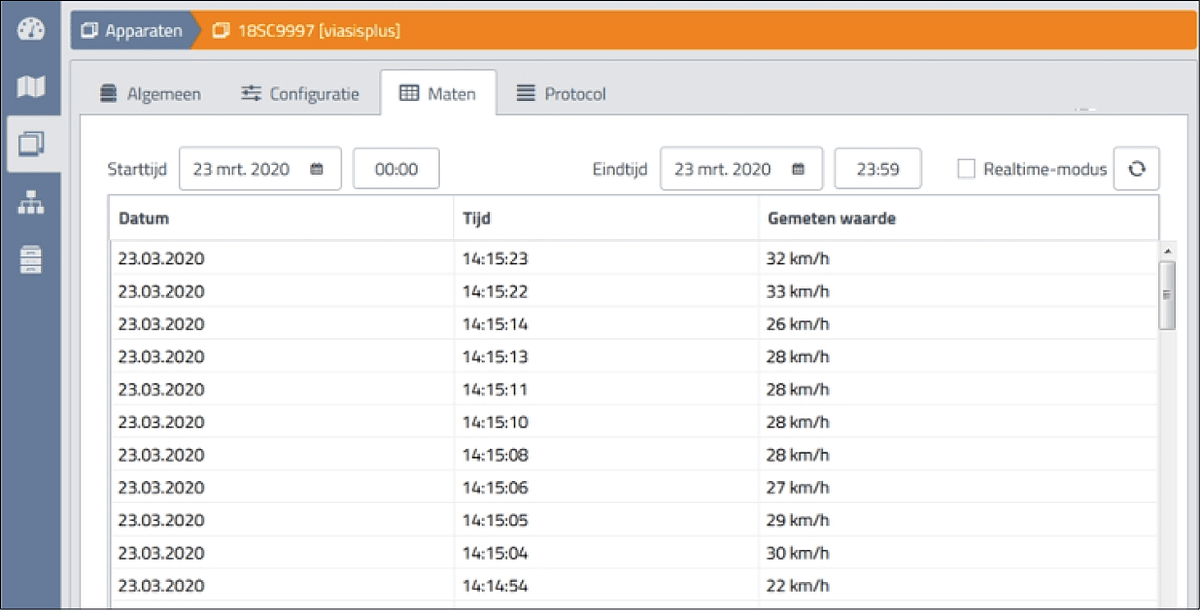Enable the Realtime-modus checkbox
The height and width of the screenshot is (610, 1200).
(x=966, y=169)
